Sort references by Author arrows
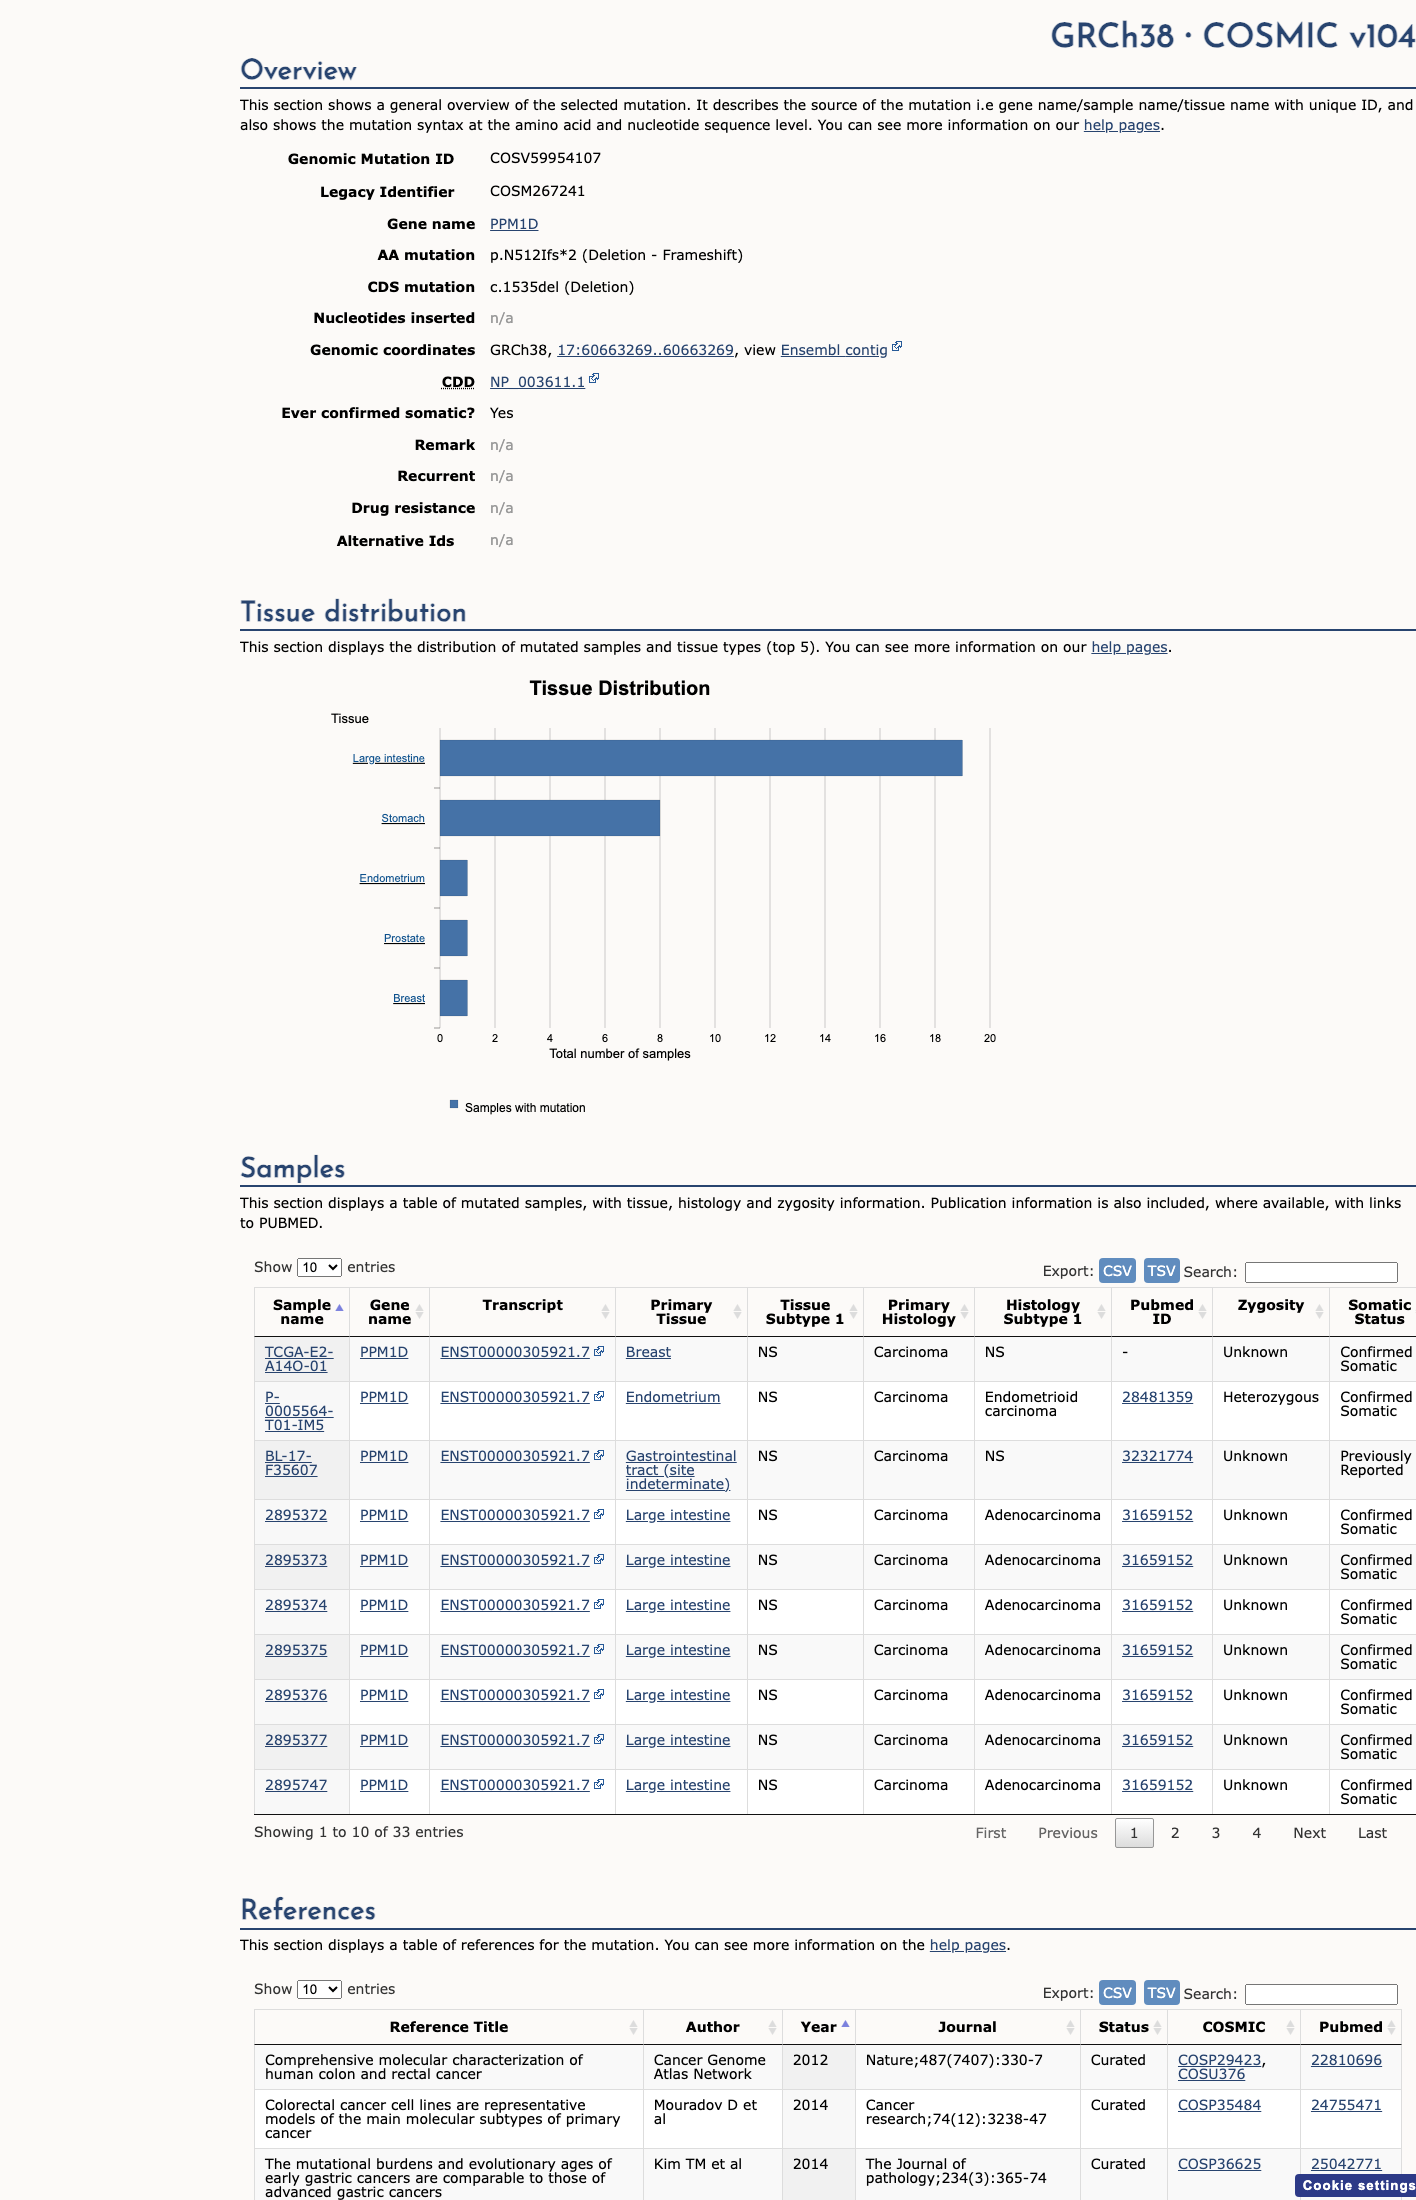The width and height of the screenshot is (1416, 2200). click(x=772, y=2027)
